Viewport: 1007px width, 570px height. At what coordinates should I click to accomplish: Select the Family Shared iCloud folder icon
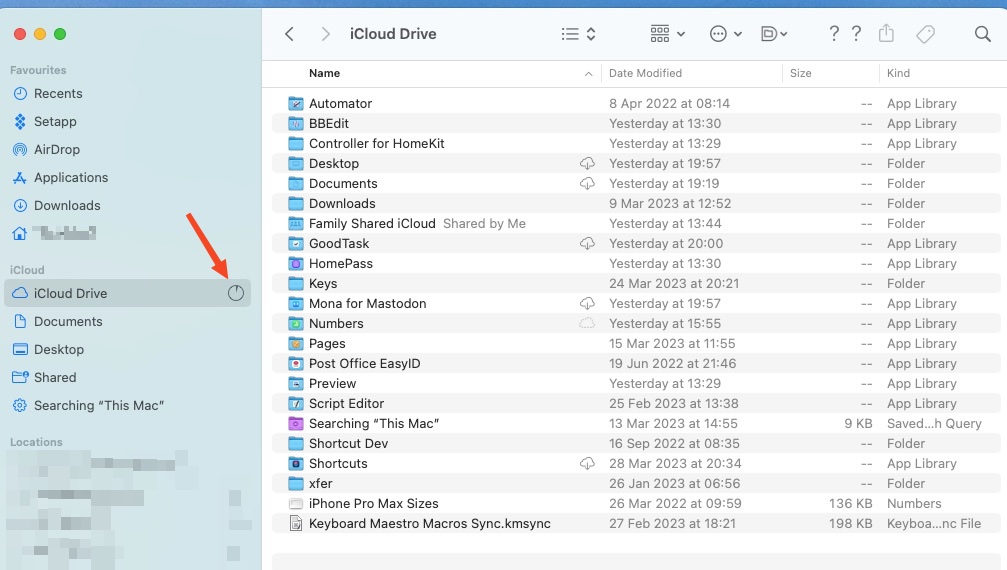[295, 223]
